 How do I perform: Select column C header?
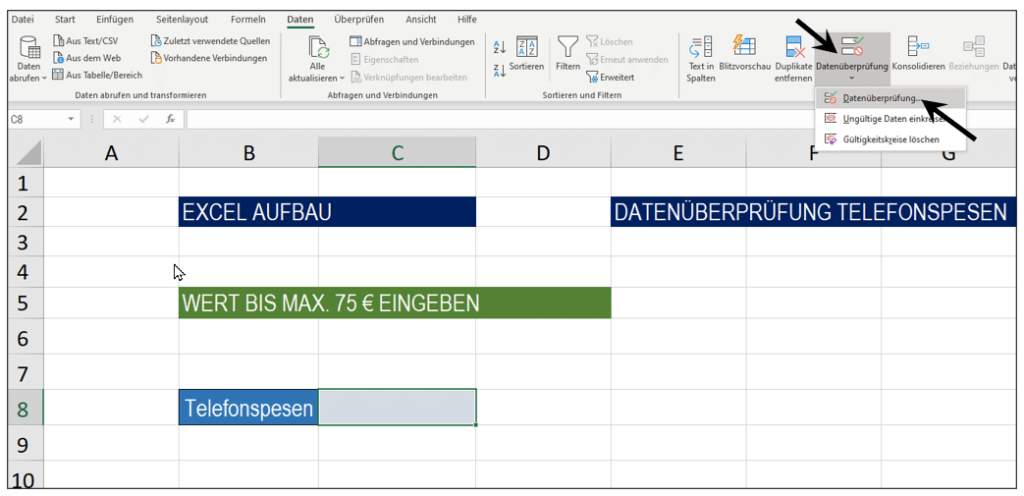tap(397, 153)
